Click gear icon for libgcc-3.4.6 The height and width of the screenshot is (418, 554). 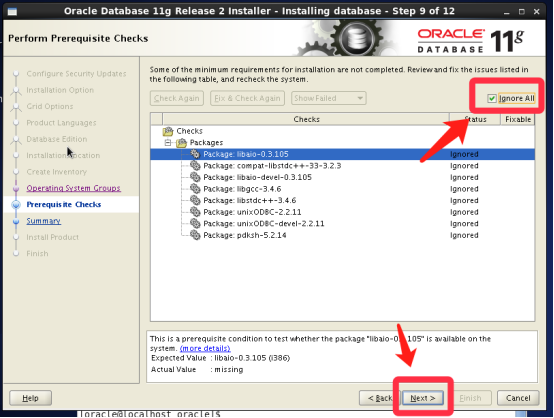pyautogui.click(x=195, y=189)
